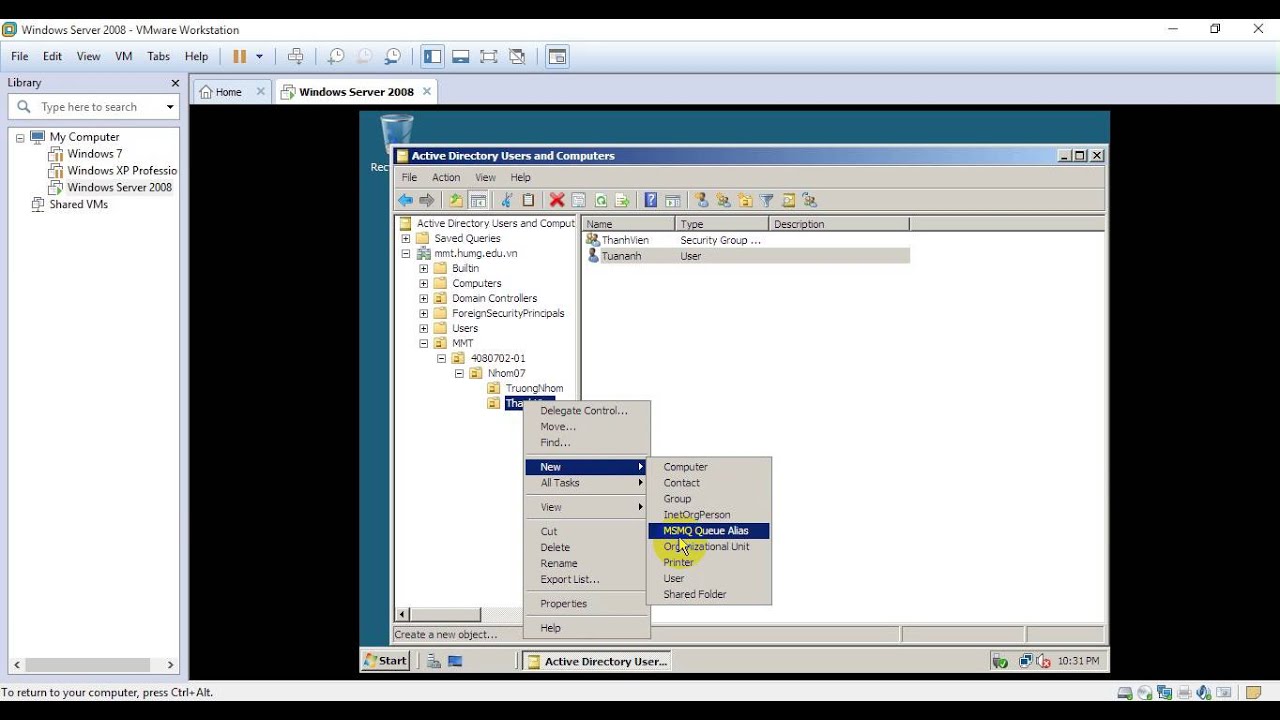
Task: Collapse mmt.humg.edu.vn domain node
Action: pyautogui.click(x=405, y=254)
